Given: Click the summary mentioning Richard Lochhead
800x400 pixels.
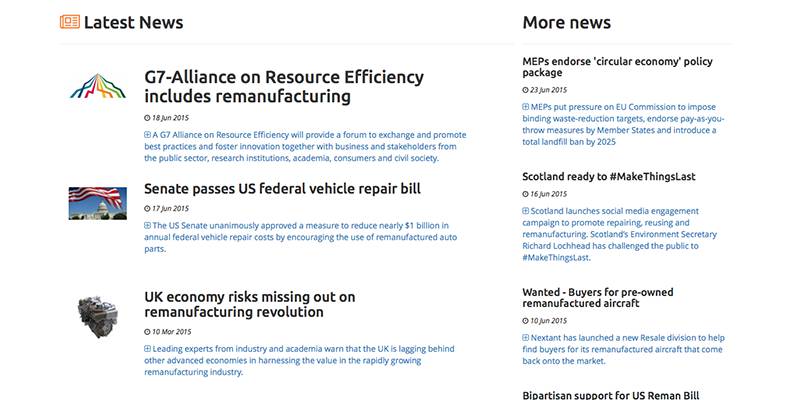Looking at the screenshot, I should [x=619, y=234].
